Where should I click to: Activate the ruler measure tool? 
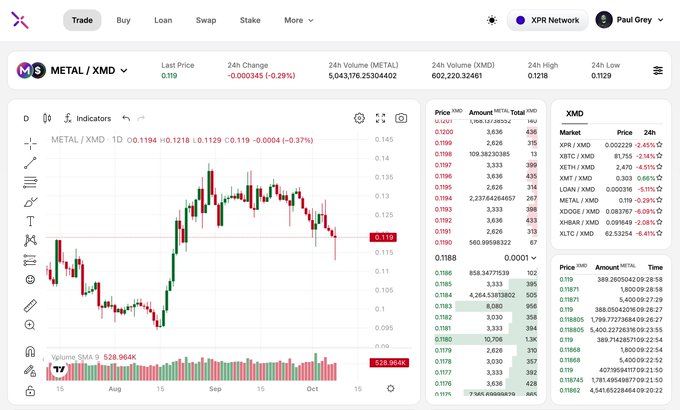tap(30, 306)
